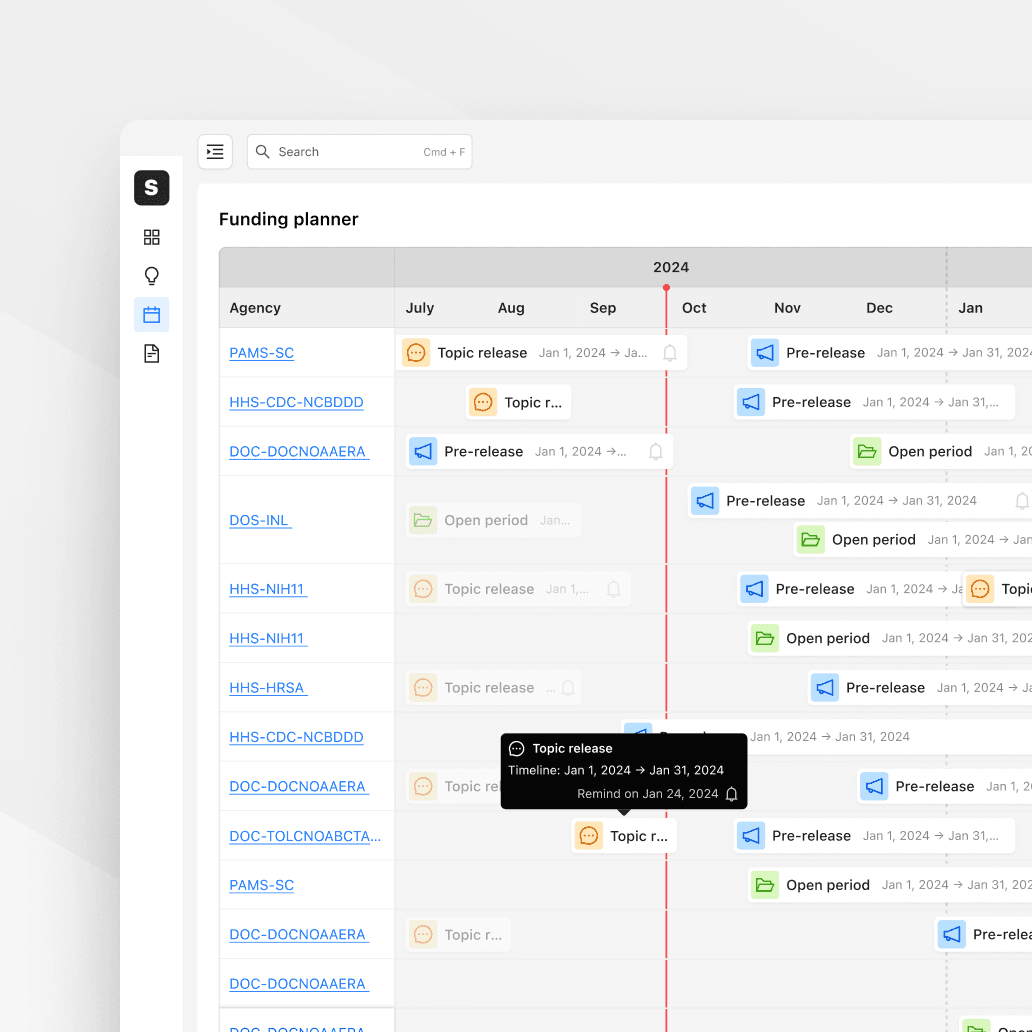Click the red today marker on the timeline
Image resolution: width=1032 pixels, height=1032 pixels.
pos(666,287)
